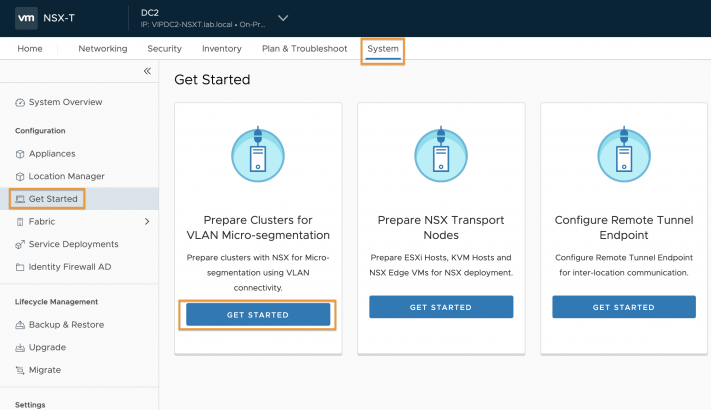Click the System Overview gauge icon

[20, 102]
